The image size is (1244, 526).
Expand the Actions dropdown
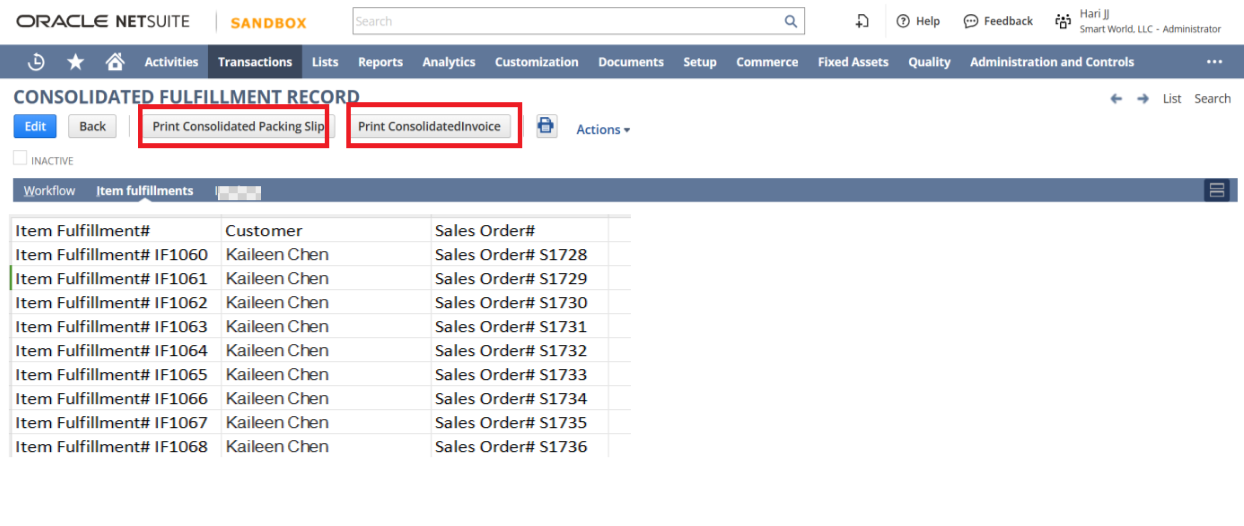603,129
